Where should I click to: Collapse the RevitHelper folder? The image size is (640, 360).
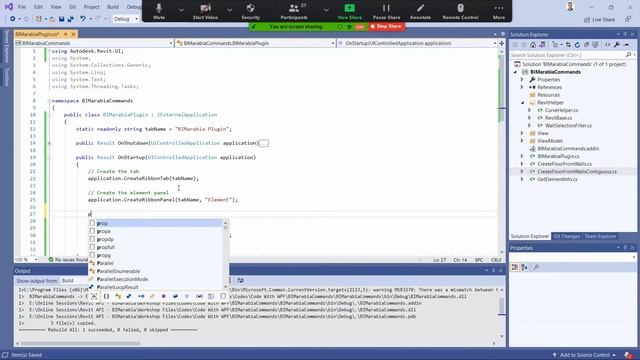coord(522,103)
